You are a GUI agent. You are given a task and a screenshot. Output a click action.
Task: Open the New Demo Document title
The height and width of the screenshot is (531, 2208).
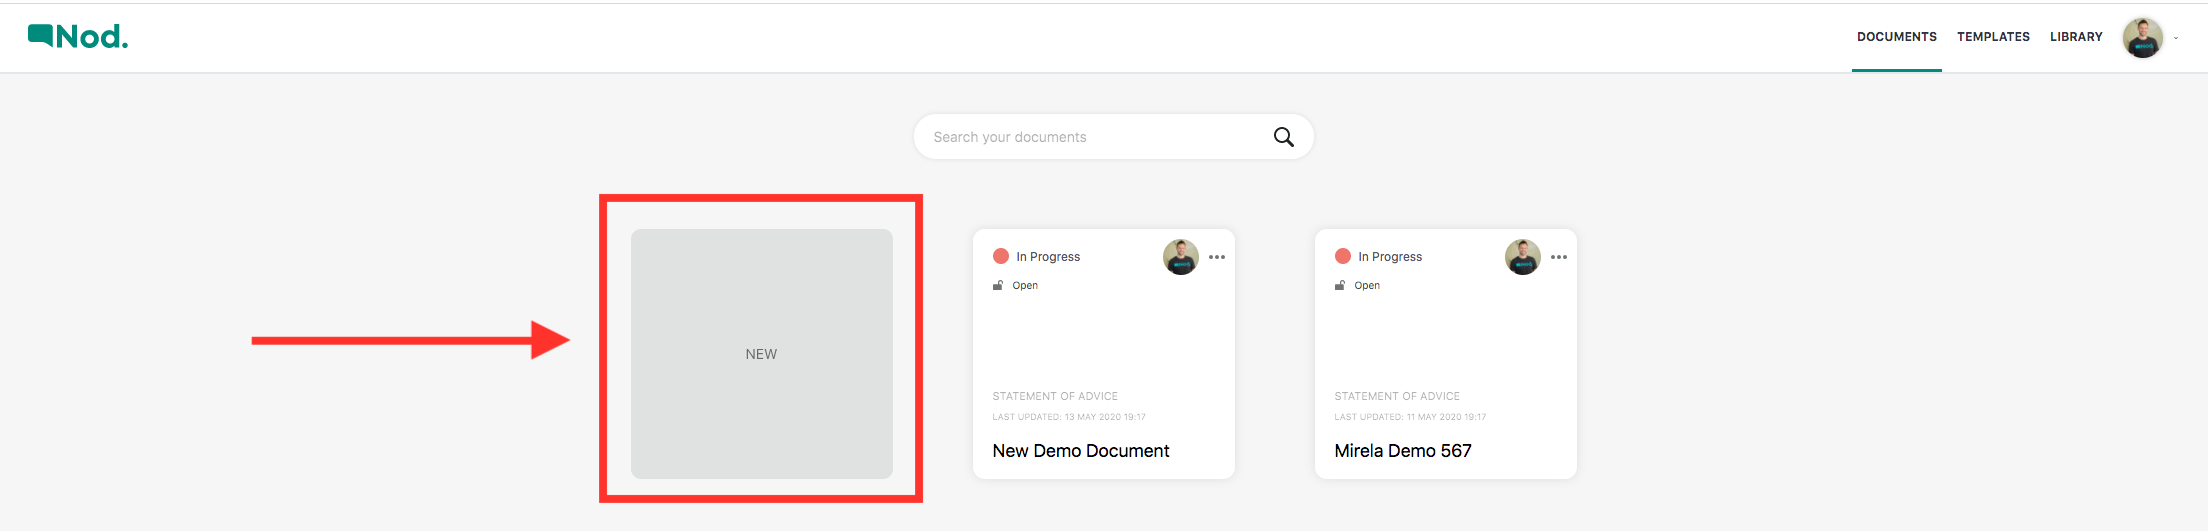[1080, 451]
